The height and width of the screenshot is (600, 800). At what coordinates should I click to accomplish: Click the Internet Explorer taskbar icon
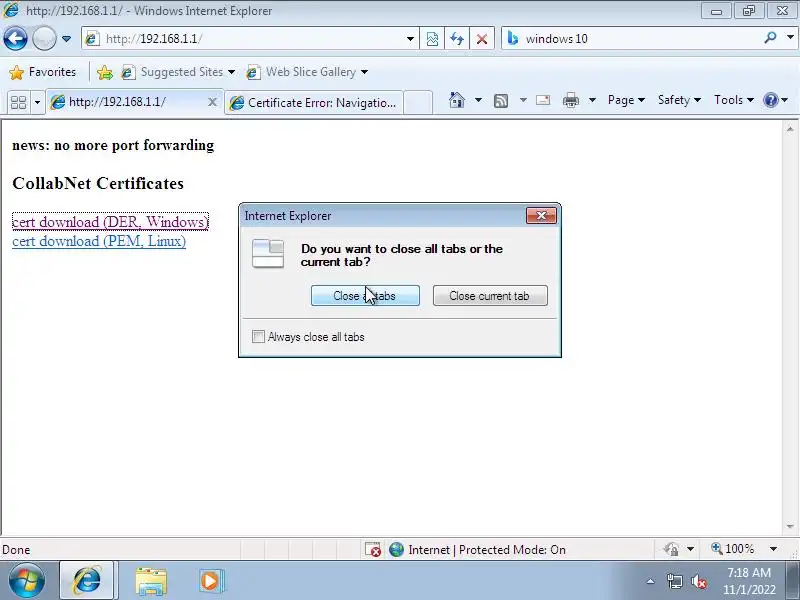coord(87,581)
